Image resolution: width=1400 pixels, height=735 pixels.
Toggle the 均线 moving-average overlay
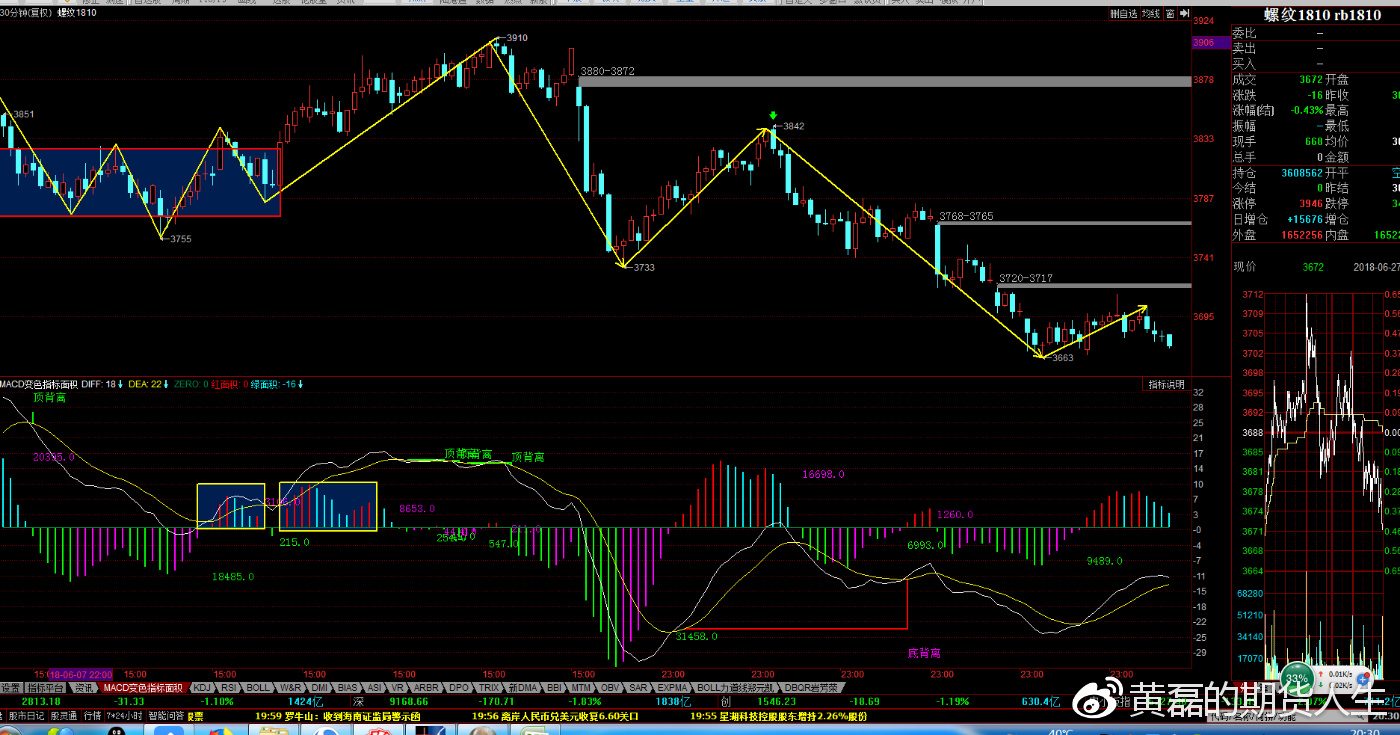coord(1152,13)
